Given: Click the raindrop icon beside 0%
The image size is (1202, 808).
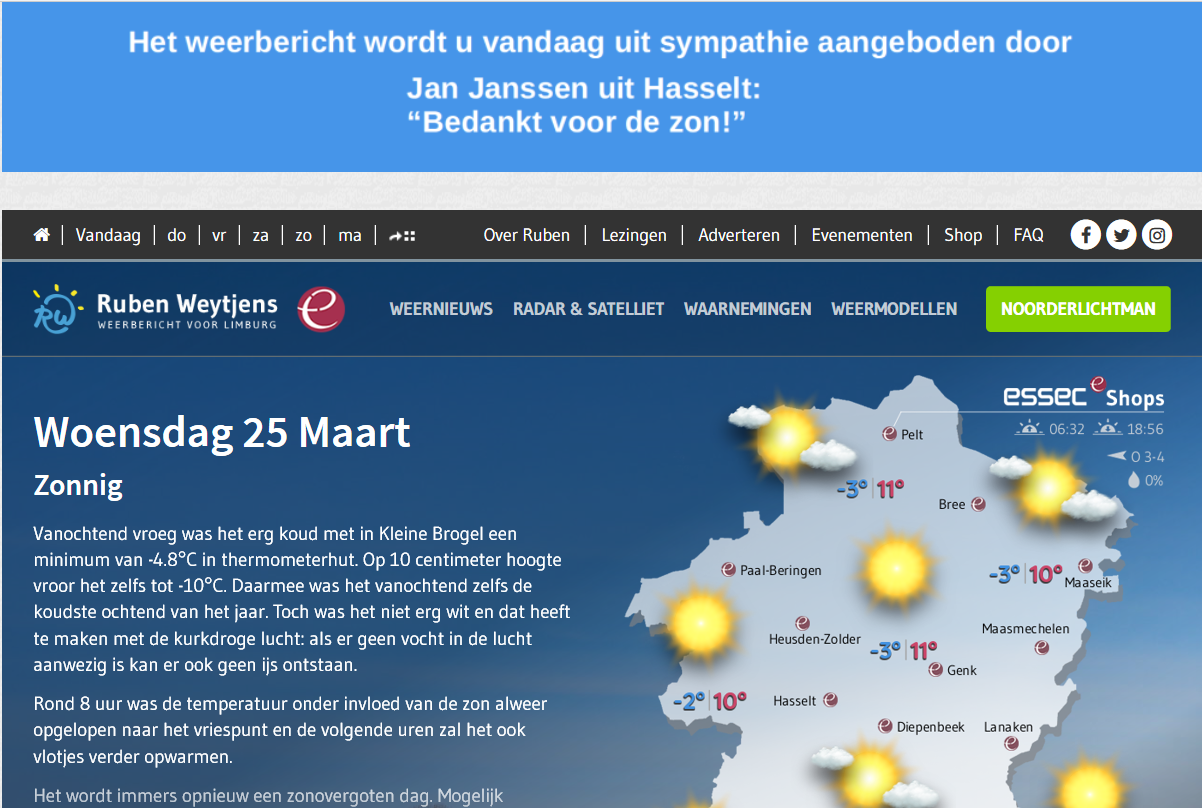Looking at the screenshot, I should (x=1133, y=480).
